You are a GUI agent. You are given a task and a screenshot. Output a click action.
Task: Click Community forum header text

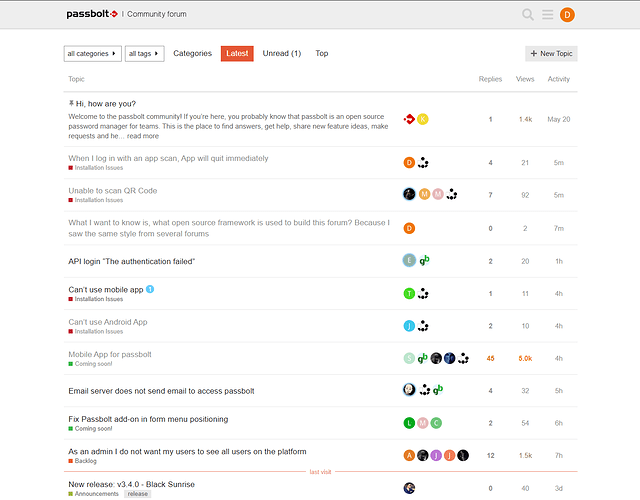156,14
